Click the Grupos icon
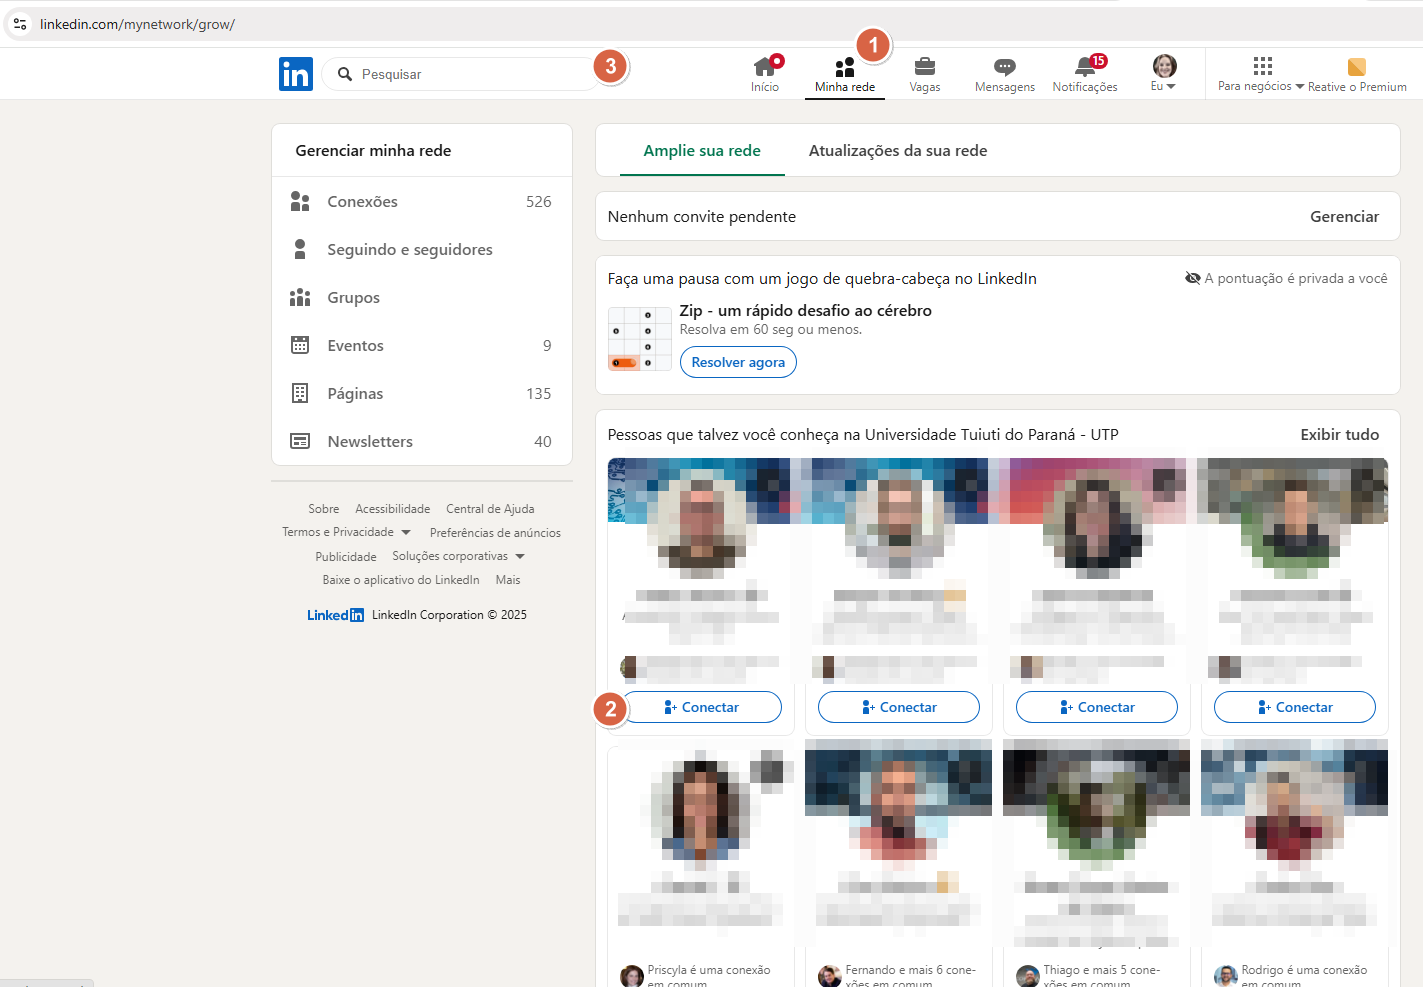 coord(300,297)
